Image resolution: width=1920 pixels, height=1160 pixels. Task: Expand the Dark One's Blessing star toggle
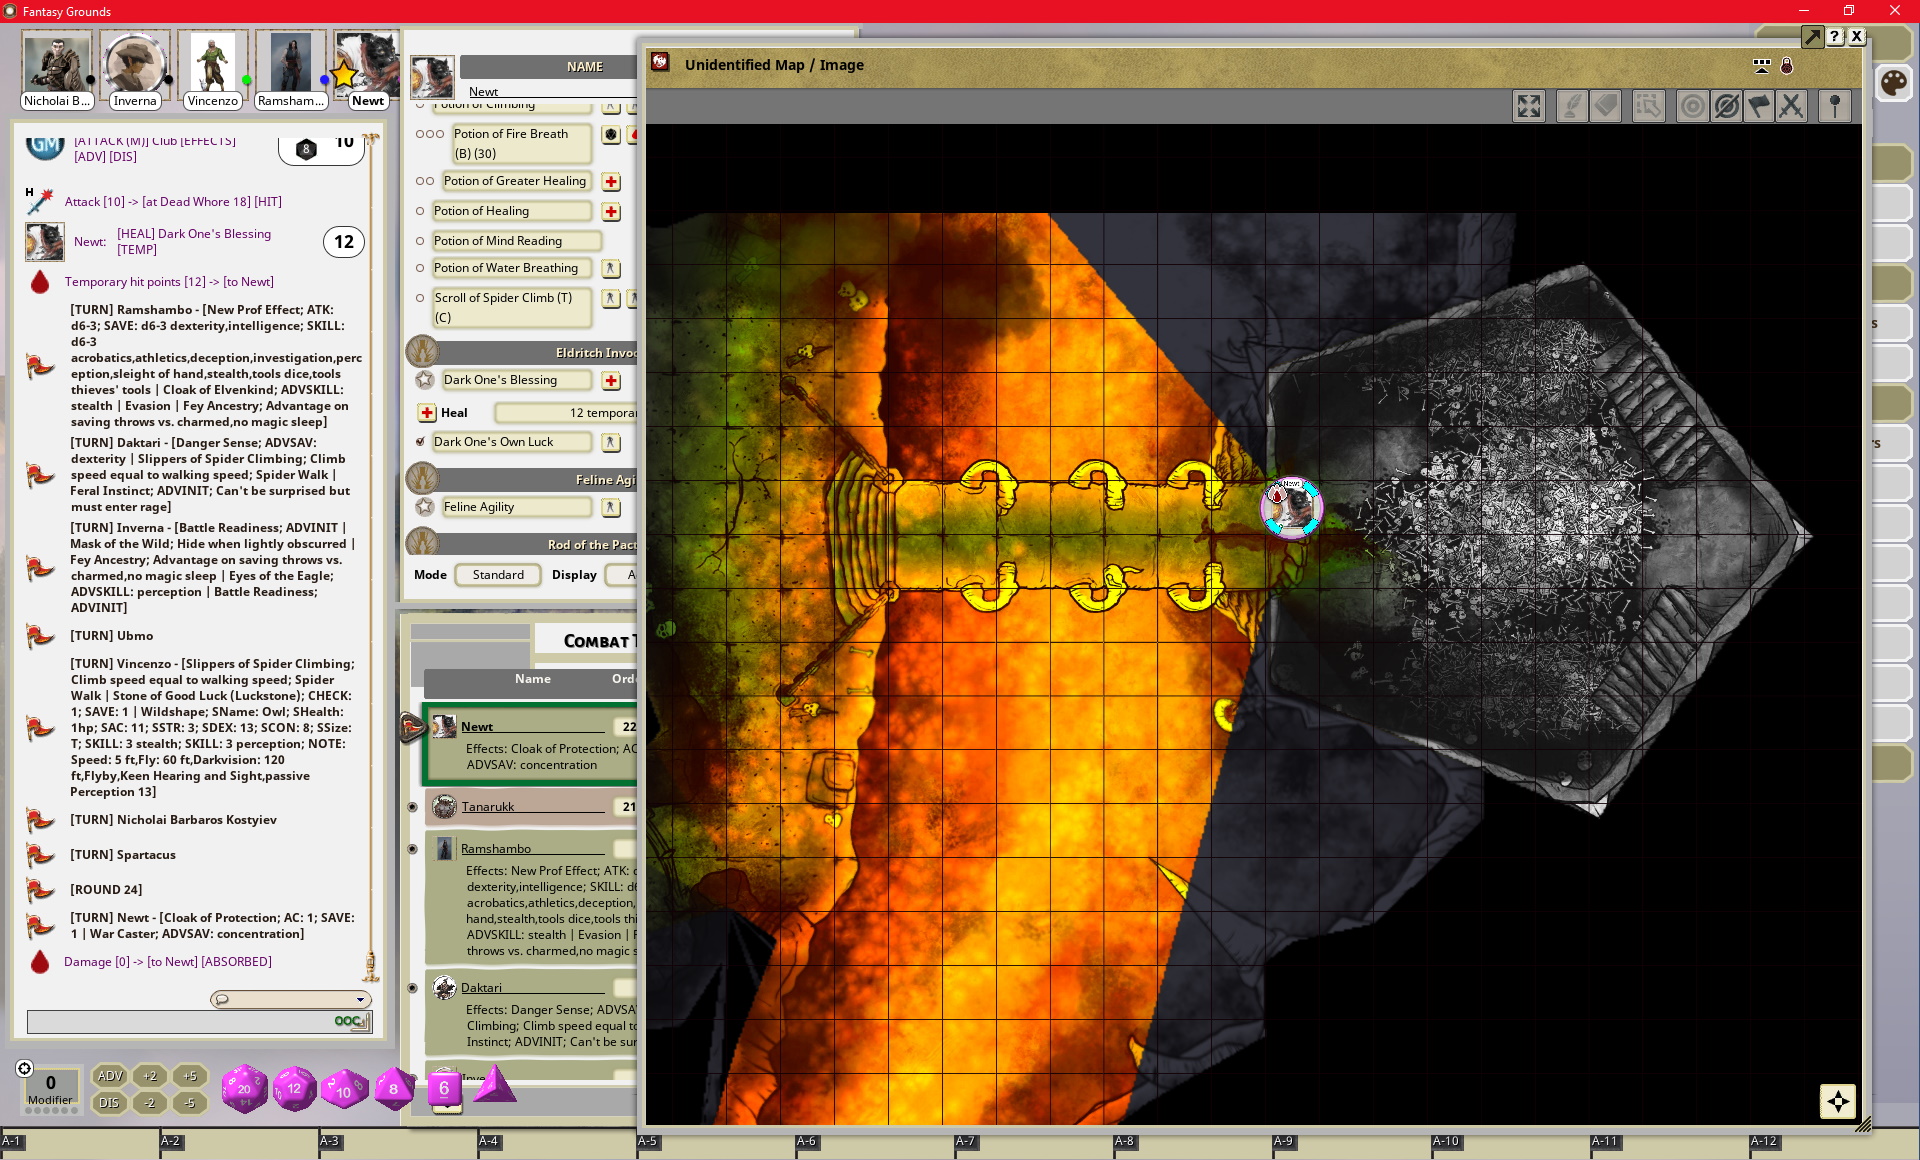pos(425,380)
